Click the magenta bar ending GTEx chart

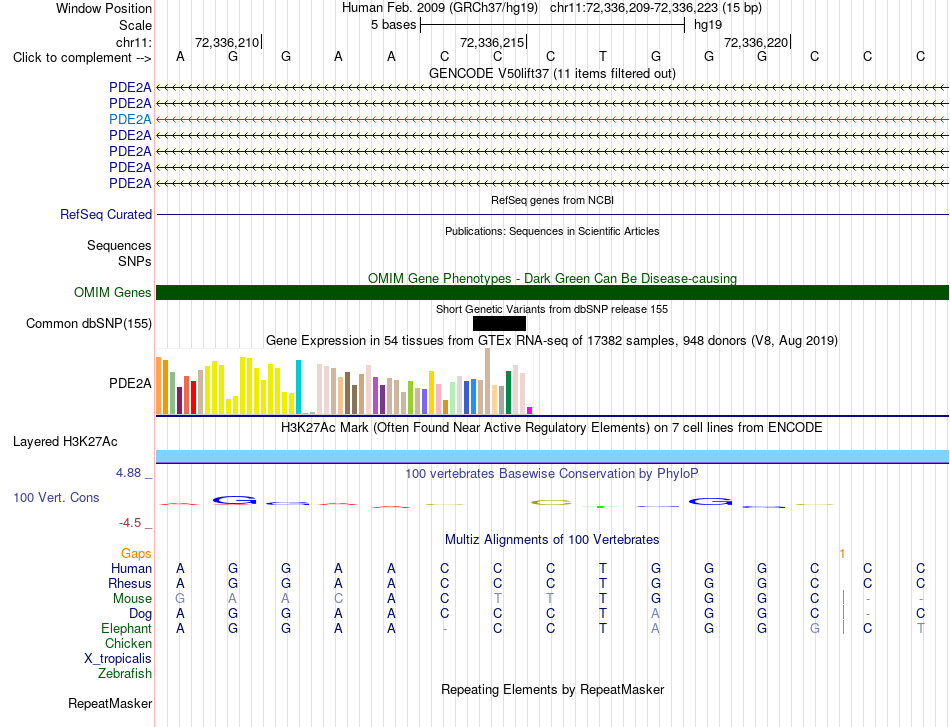click(x=530, y=411)
